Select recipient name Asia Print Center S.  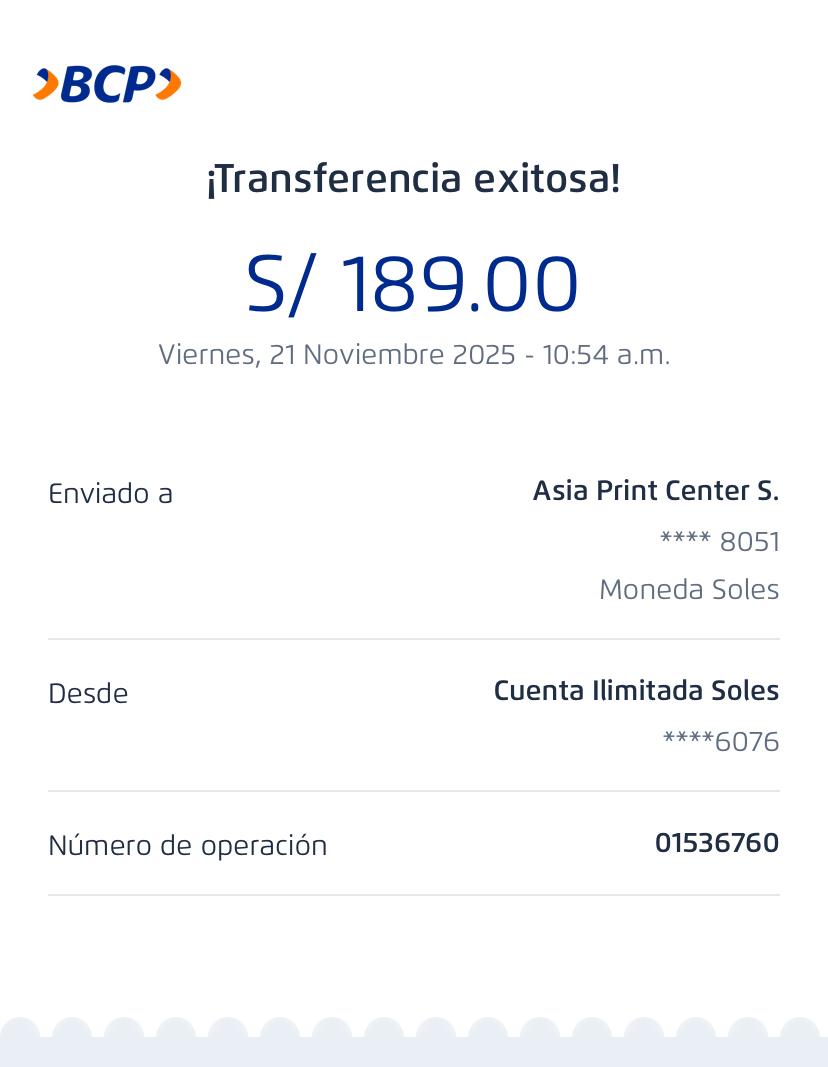pyautogui.click(x=655, y=491)
